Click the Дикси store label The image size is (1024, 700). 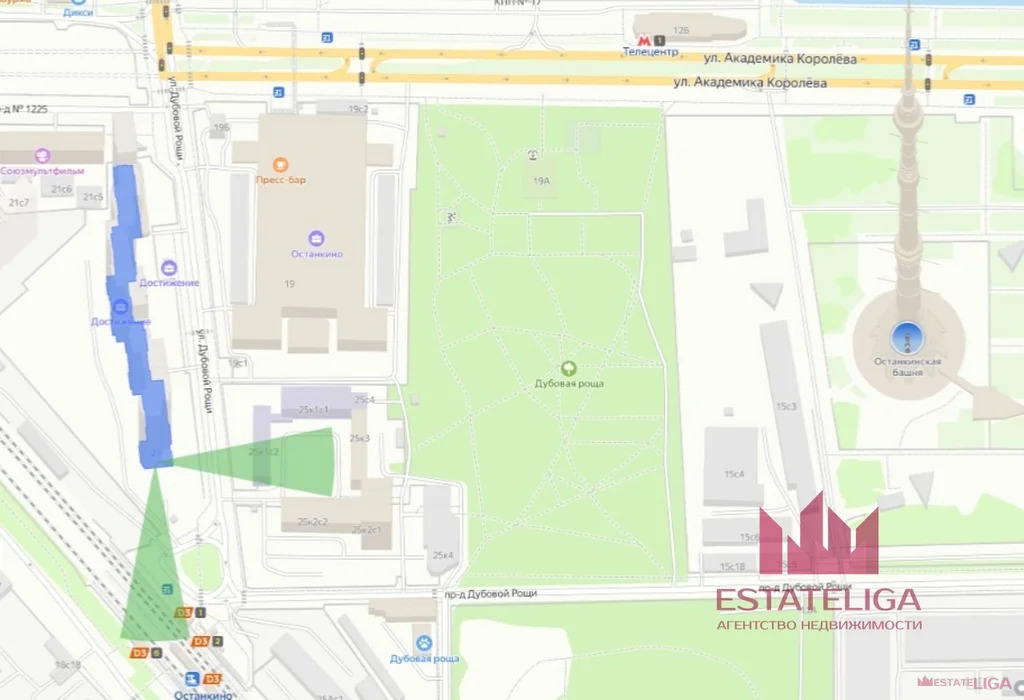76,11
